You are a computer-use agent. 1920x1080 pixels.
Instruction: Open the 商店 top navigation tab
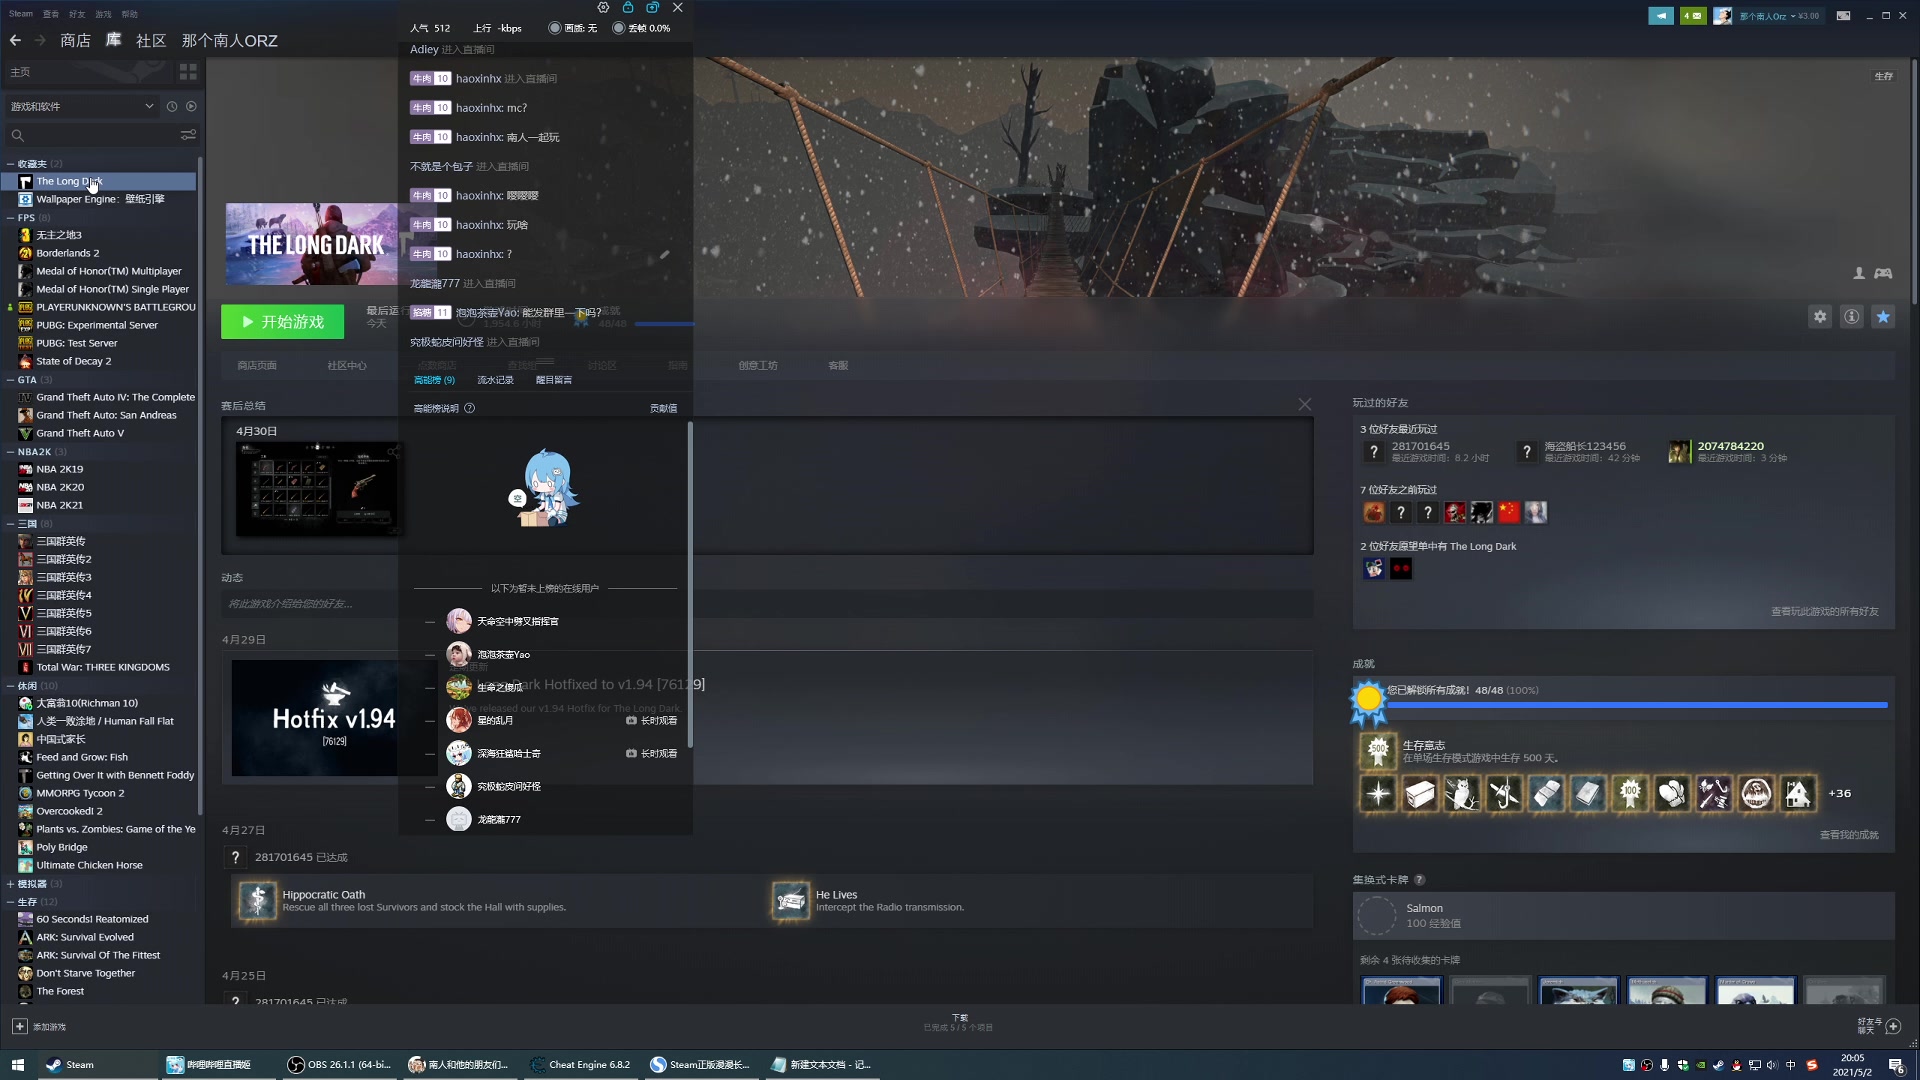coord(75,41)
